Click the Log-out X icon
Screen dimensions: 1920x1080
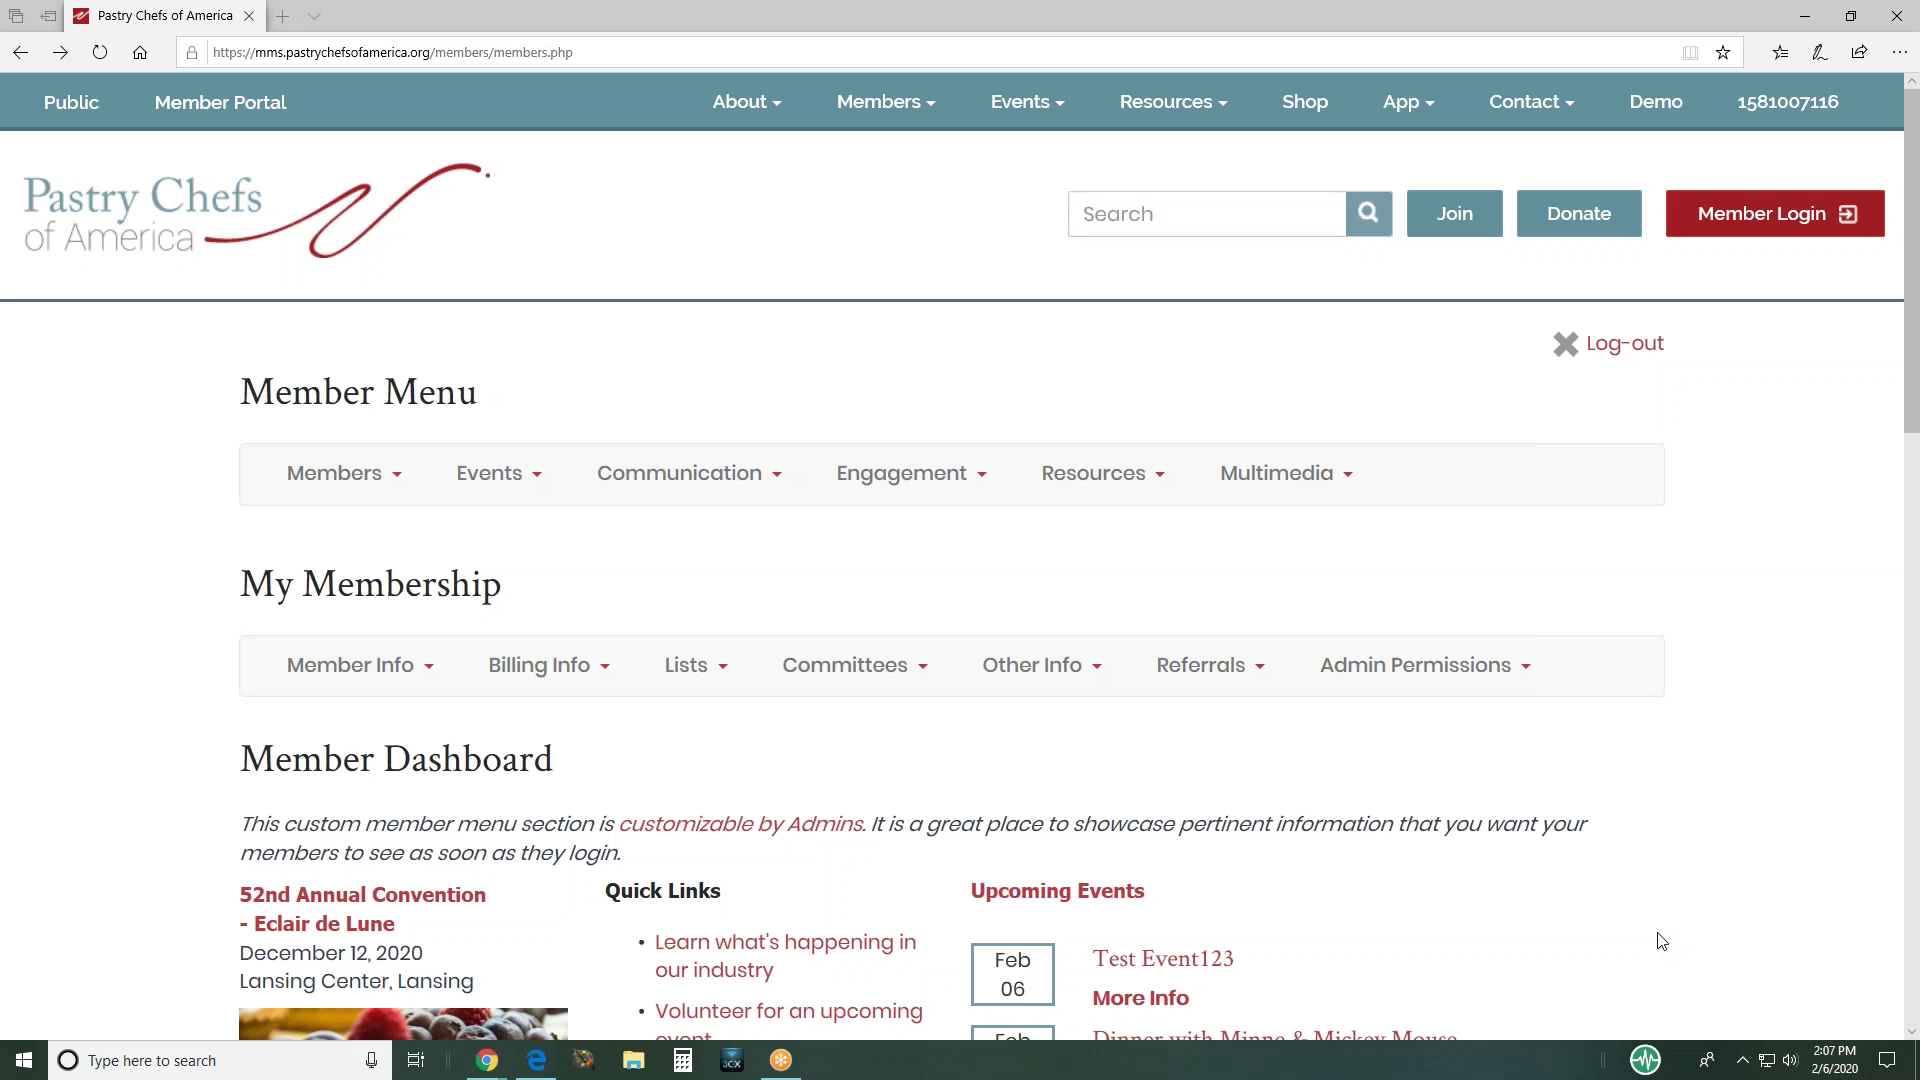pos(1565,344)
